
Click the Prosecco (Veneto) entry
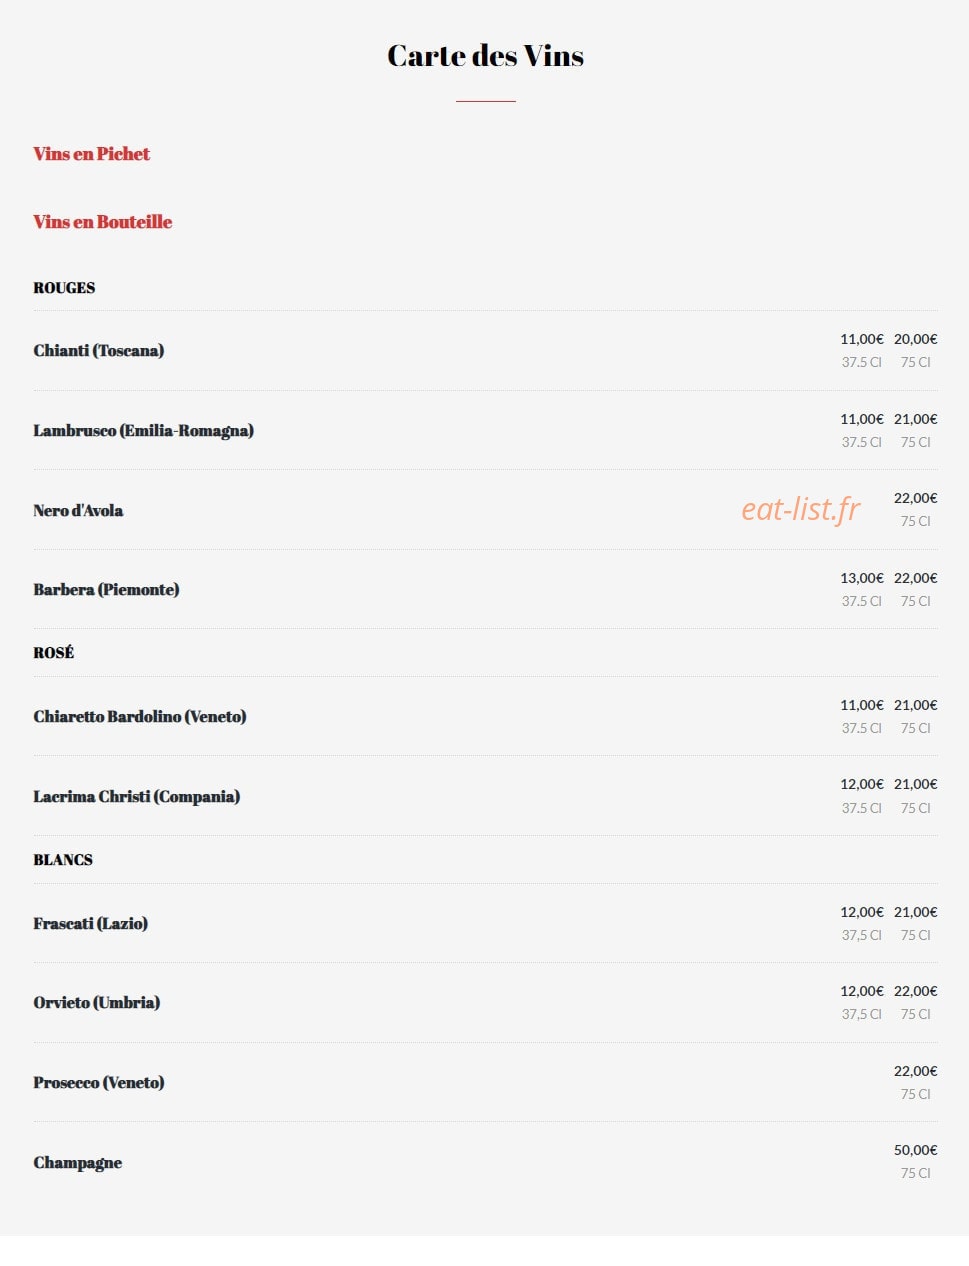click(x=98, y=1083)
